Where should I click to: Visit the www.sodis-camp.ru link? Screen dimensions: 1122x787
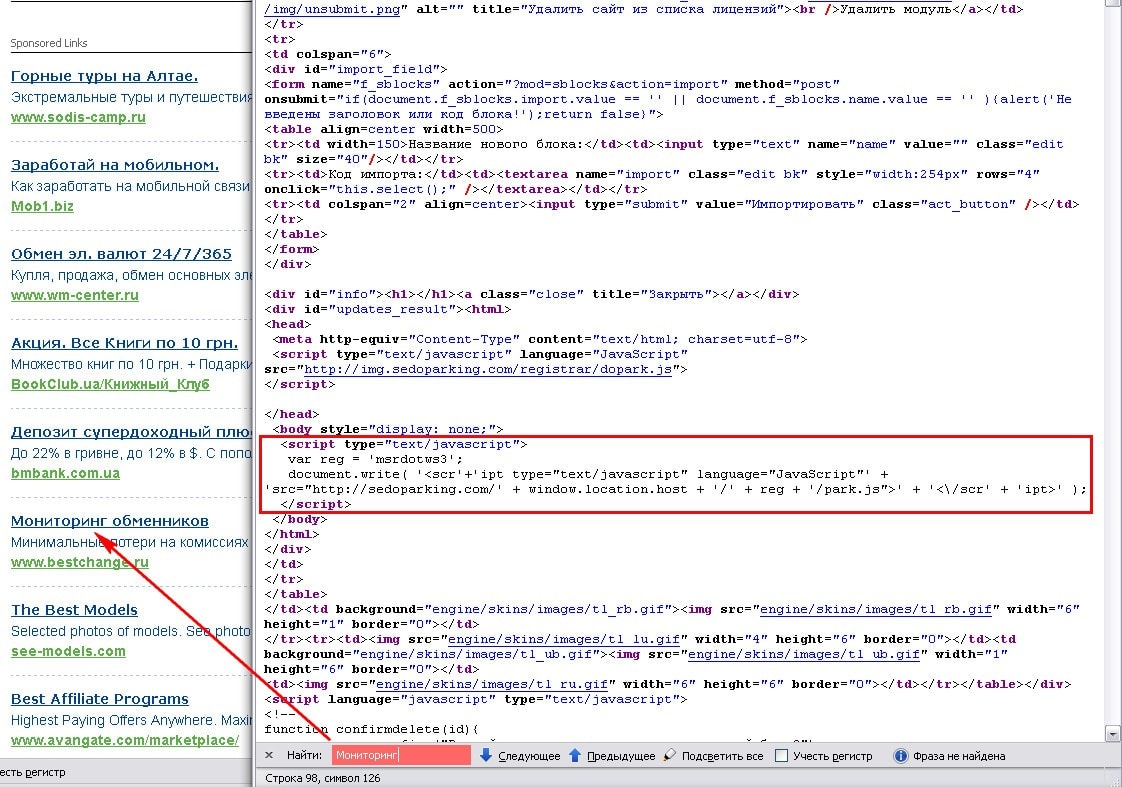78,117
